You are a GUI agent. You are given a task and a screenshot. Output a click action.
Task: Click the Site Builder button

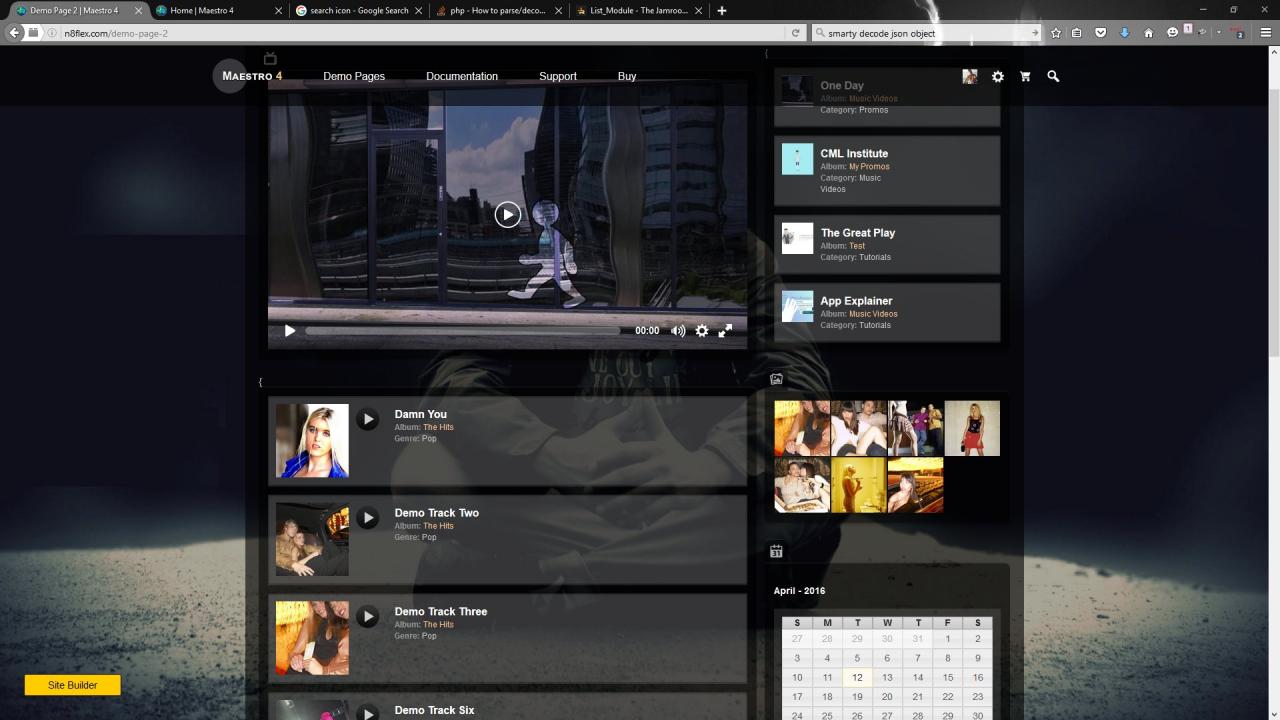[73, 685]
